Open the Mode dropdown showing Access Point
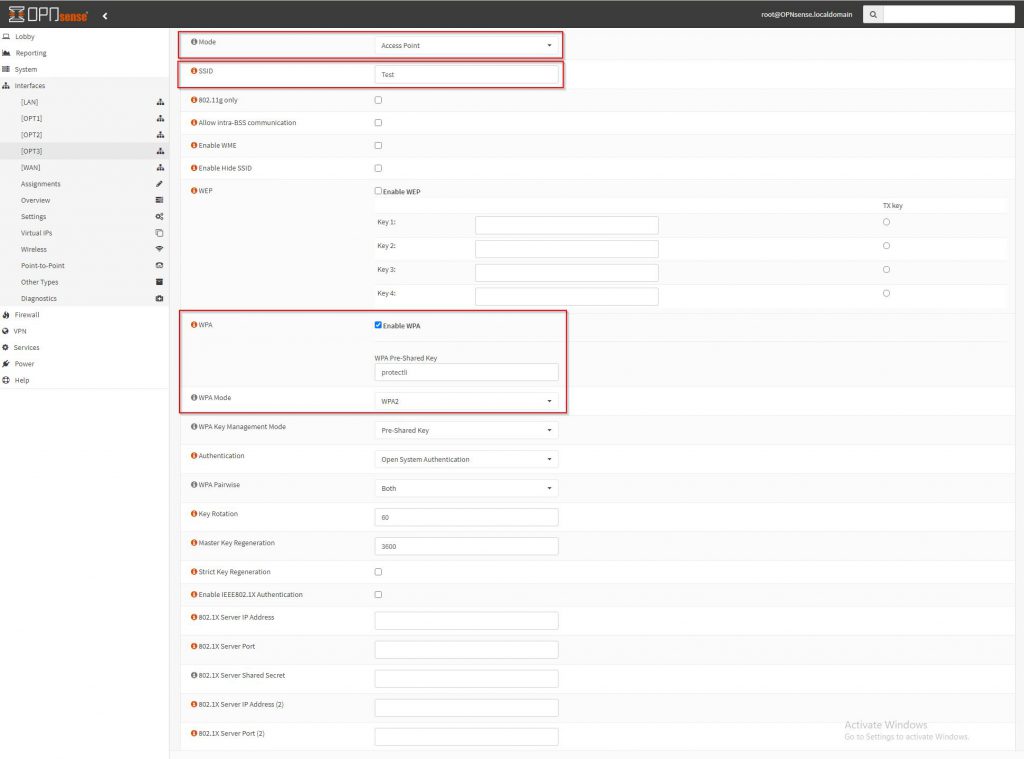1024x759 pixels. point(466,45)
